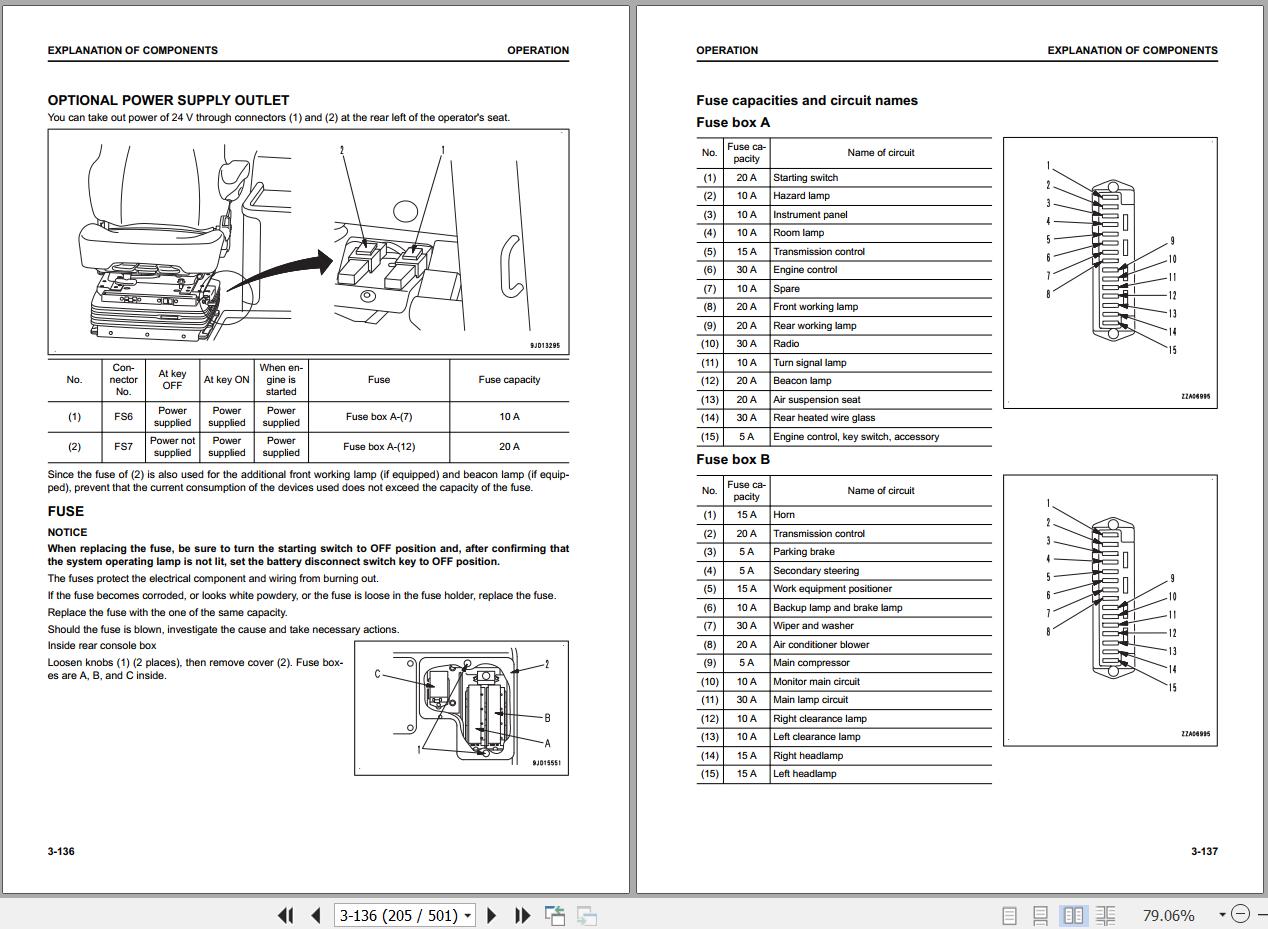Click the Left headlamp entry
Image resolution: width=1268 pixels, height=929 pixels.
click(x=804, y=774)
